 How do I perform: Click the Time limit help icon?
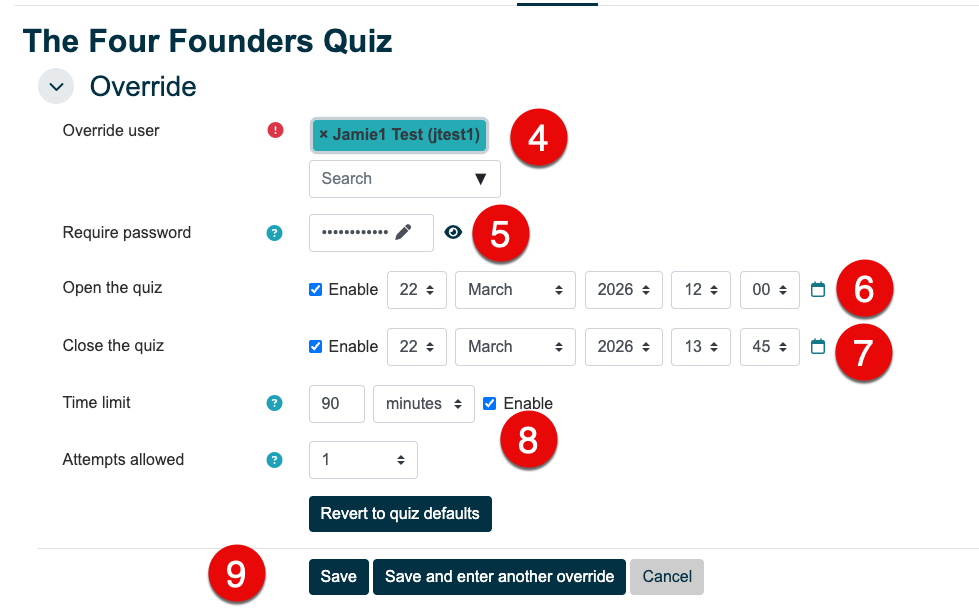(x=275, y=403)
